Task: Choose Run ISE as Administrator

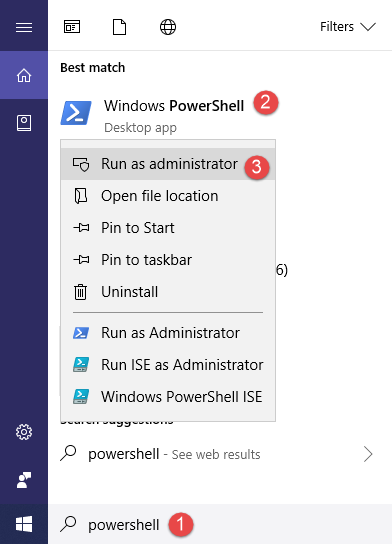Action: [x=168, y=365]
